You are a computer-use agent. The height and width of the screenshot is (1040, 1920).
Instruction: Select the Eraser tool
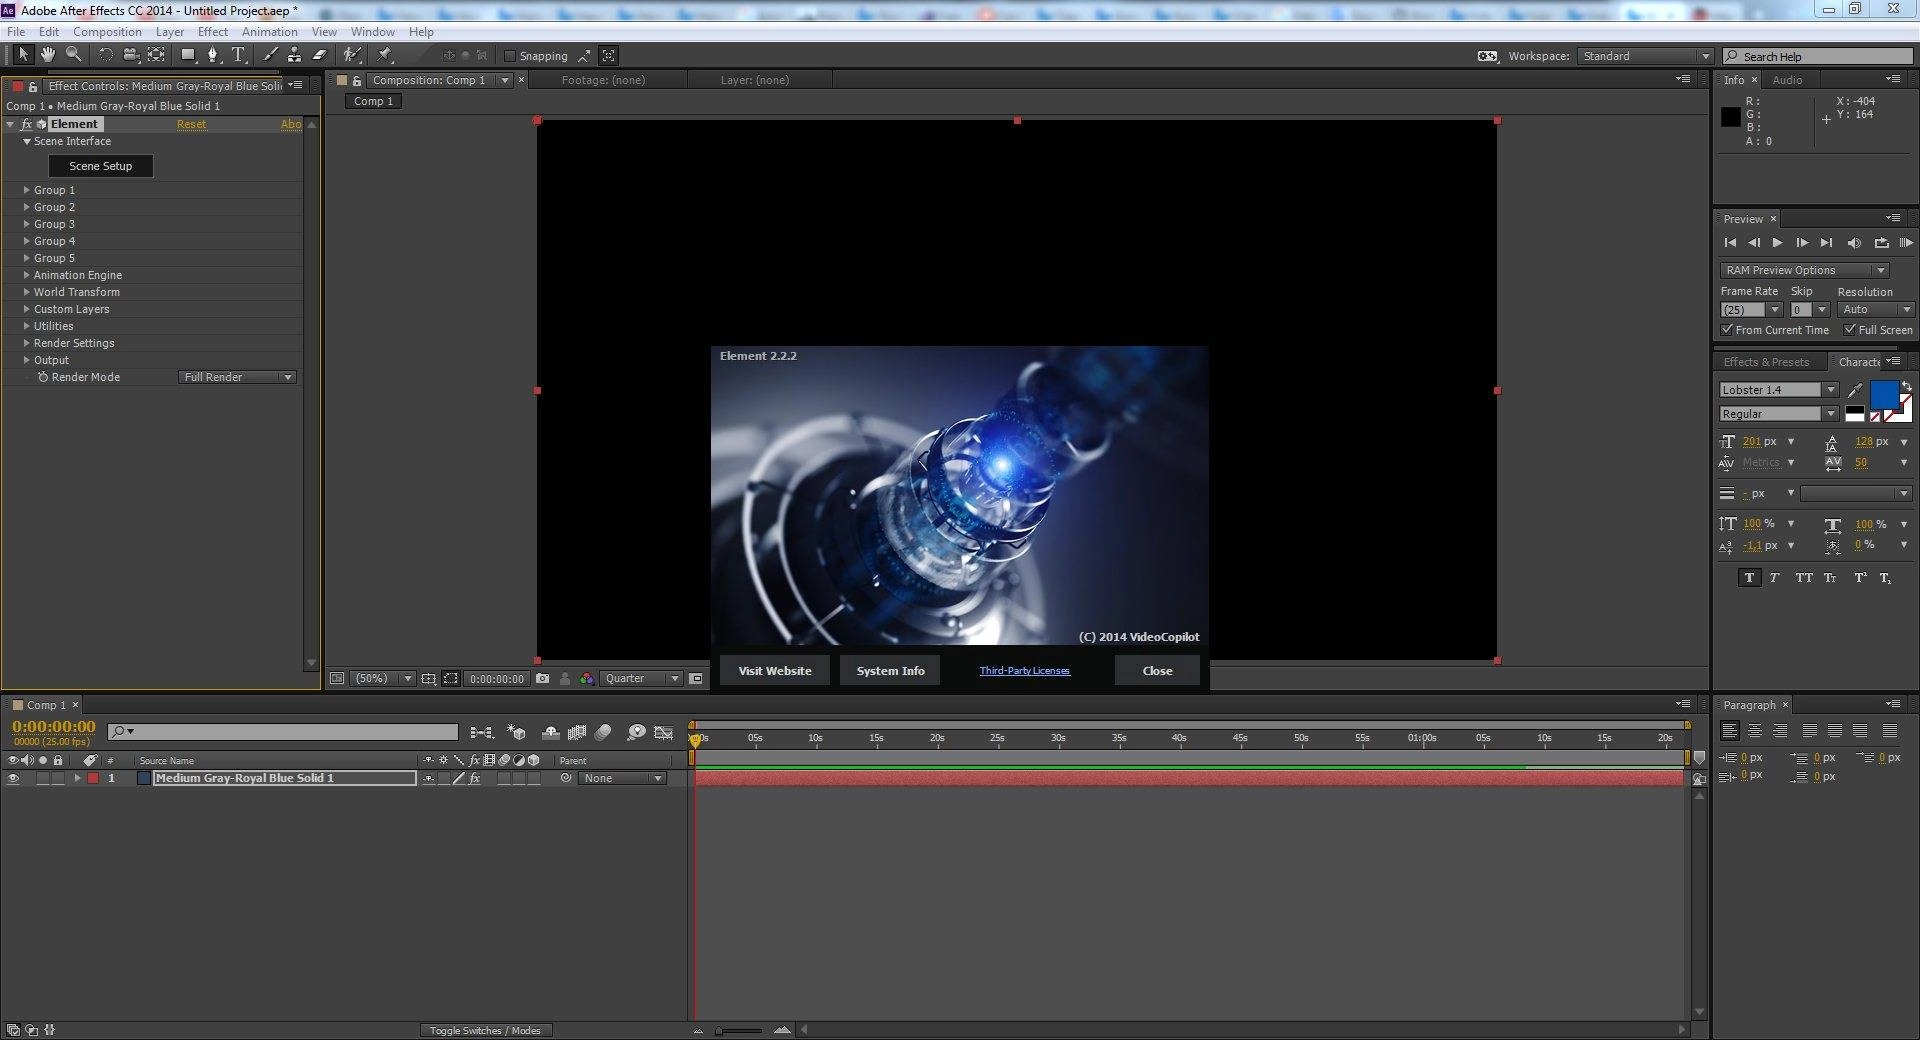point(320,55)
